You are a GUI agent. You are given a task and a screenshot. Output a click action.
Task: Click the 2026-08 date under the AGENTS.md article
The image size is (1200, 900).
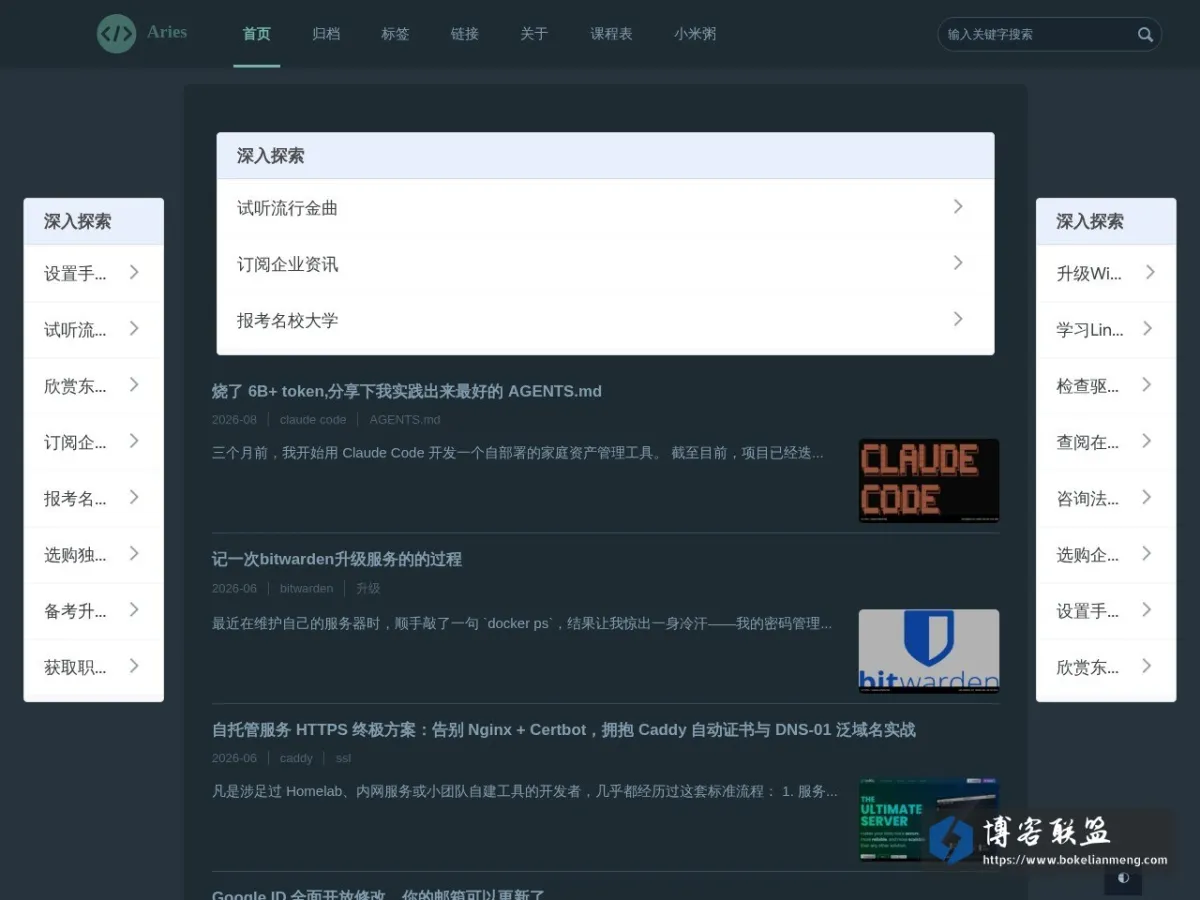(234, 420)
